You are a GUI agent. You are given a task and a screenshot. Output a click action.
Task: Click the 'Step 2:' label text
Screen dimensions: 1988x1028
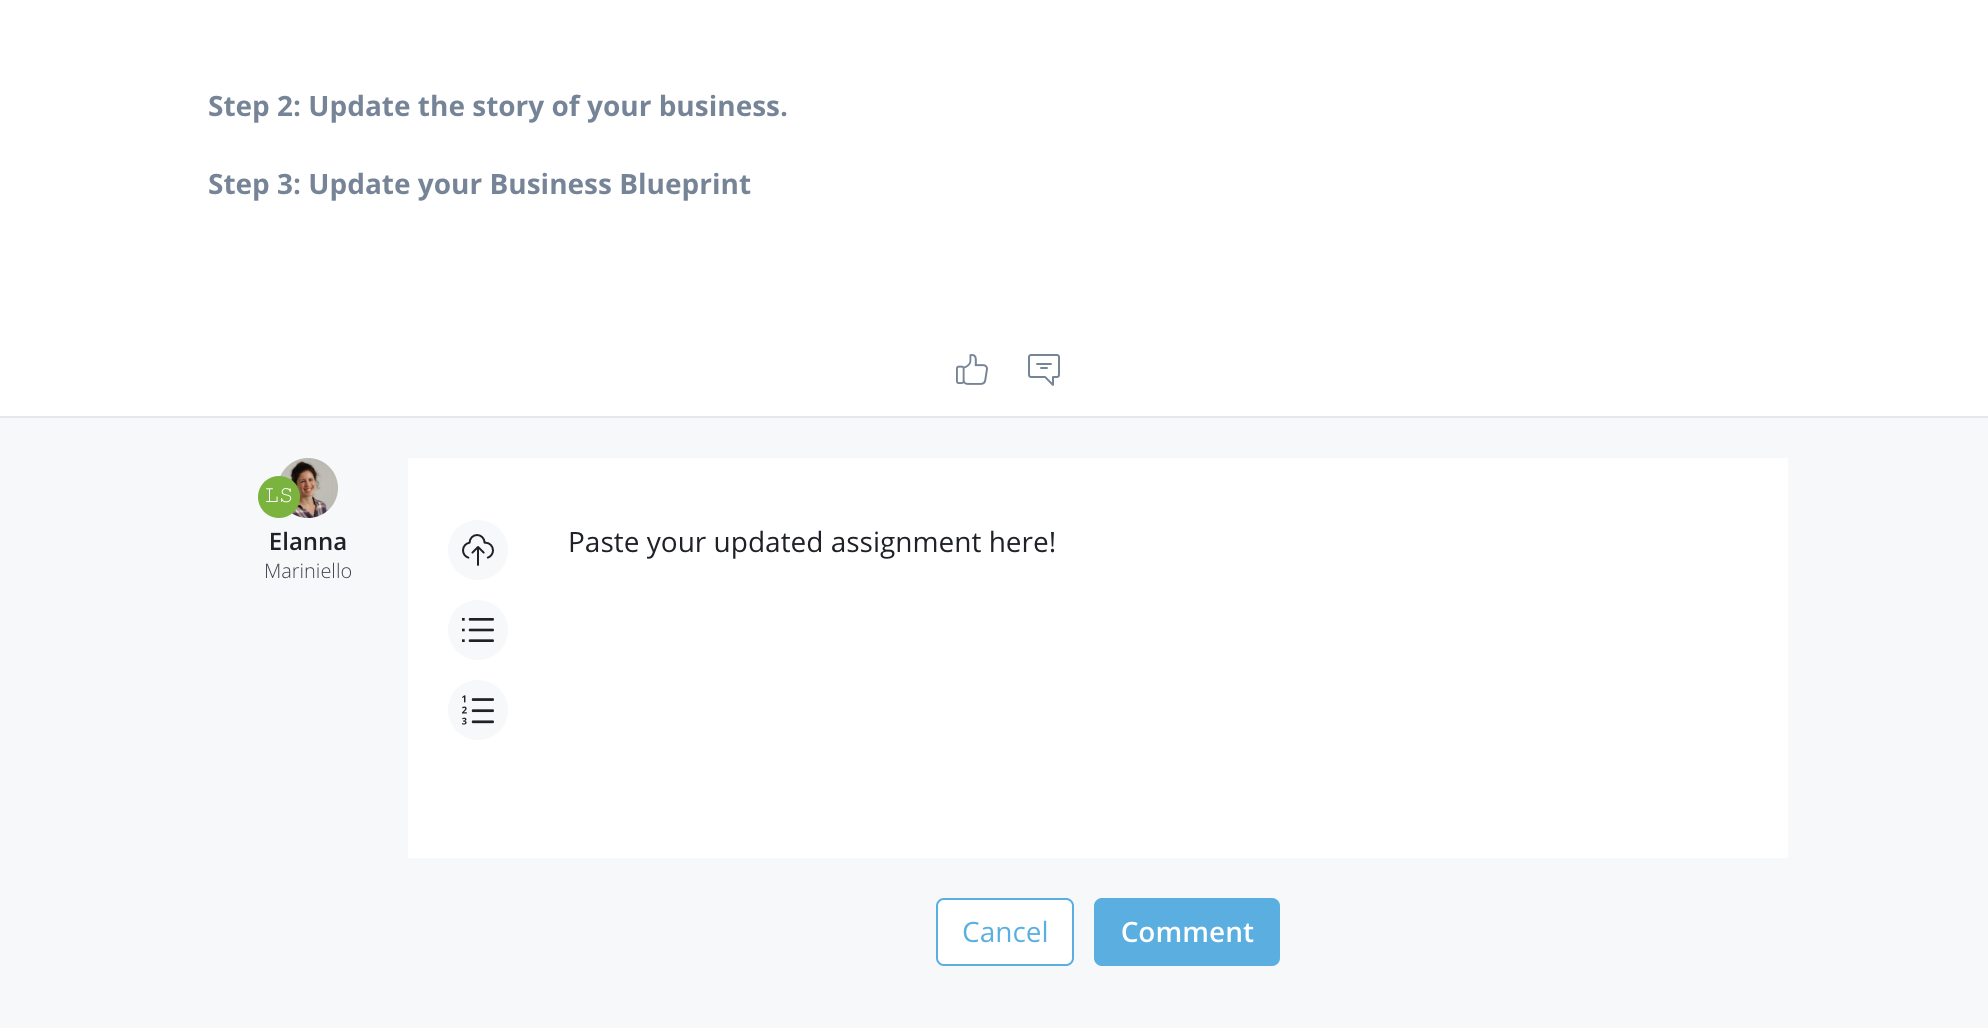pos(254,106)
